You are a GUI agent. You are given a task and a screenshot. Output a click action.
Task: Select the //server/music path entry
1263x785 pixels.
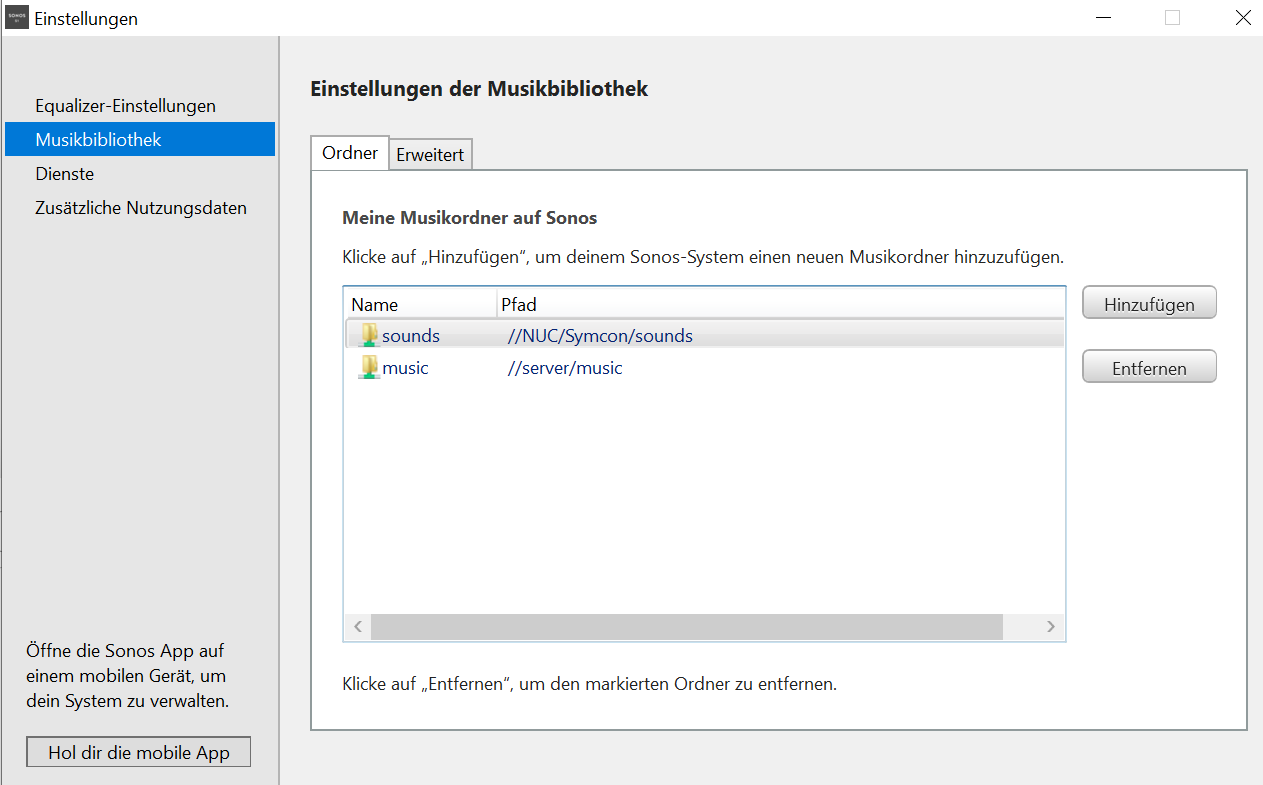coord(564,368)
